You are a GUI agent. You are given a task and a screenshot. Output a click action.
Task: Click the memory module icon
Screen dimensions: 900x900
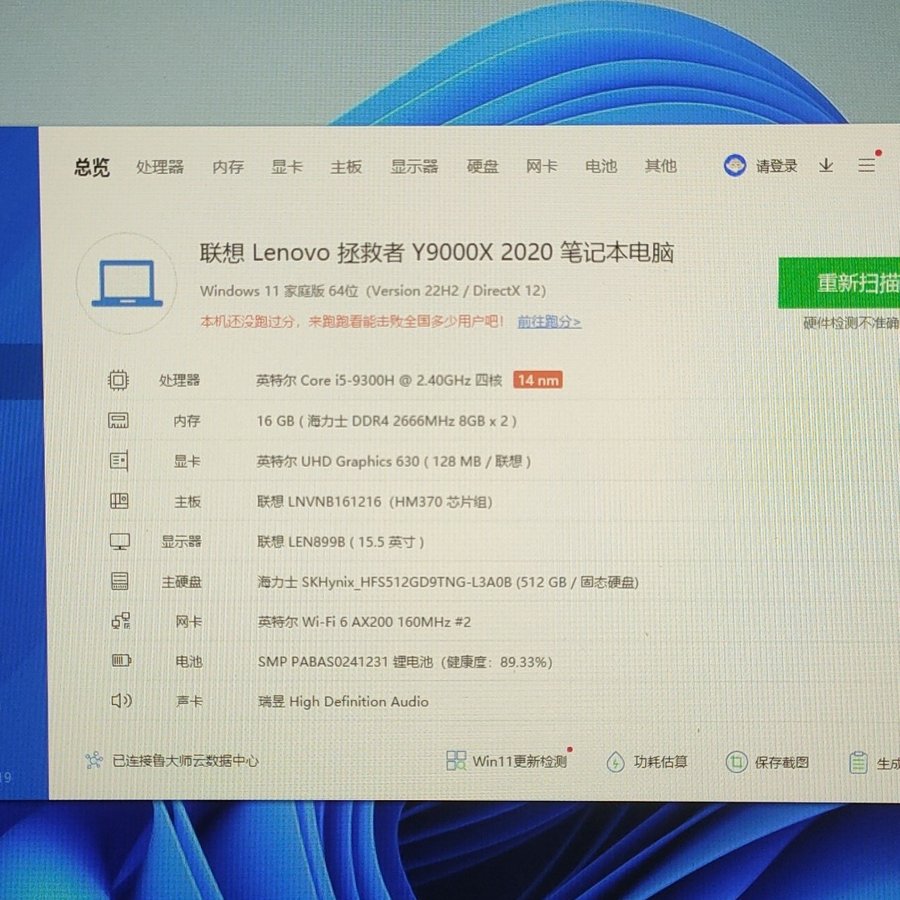click(x=118, y=421)
